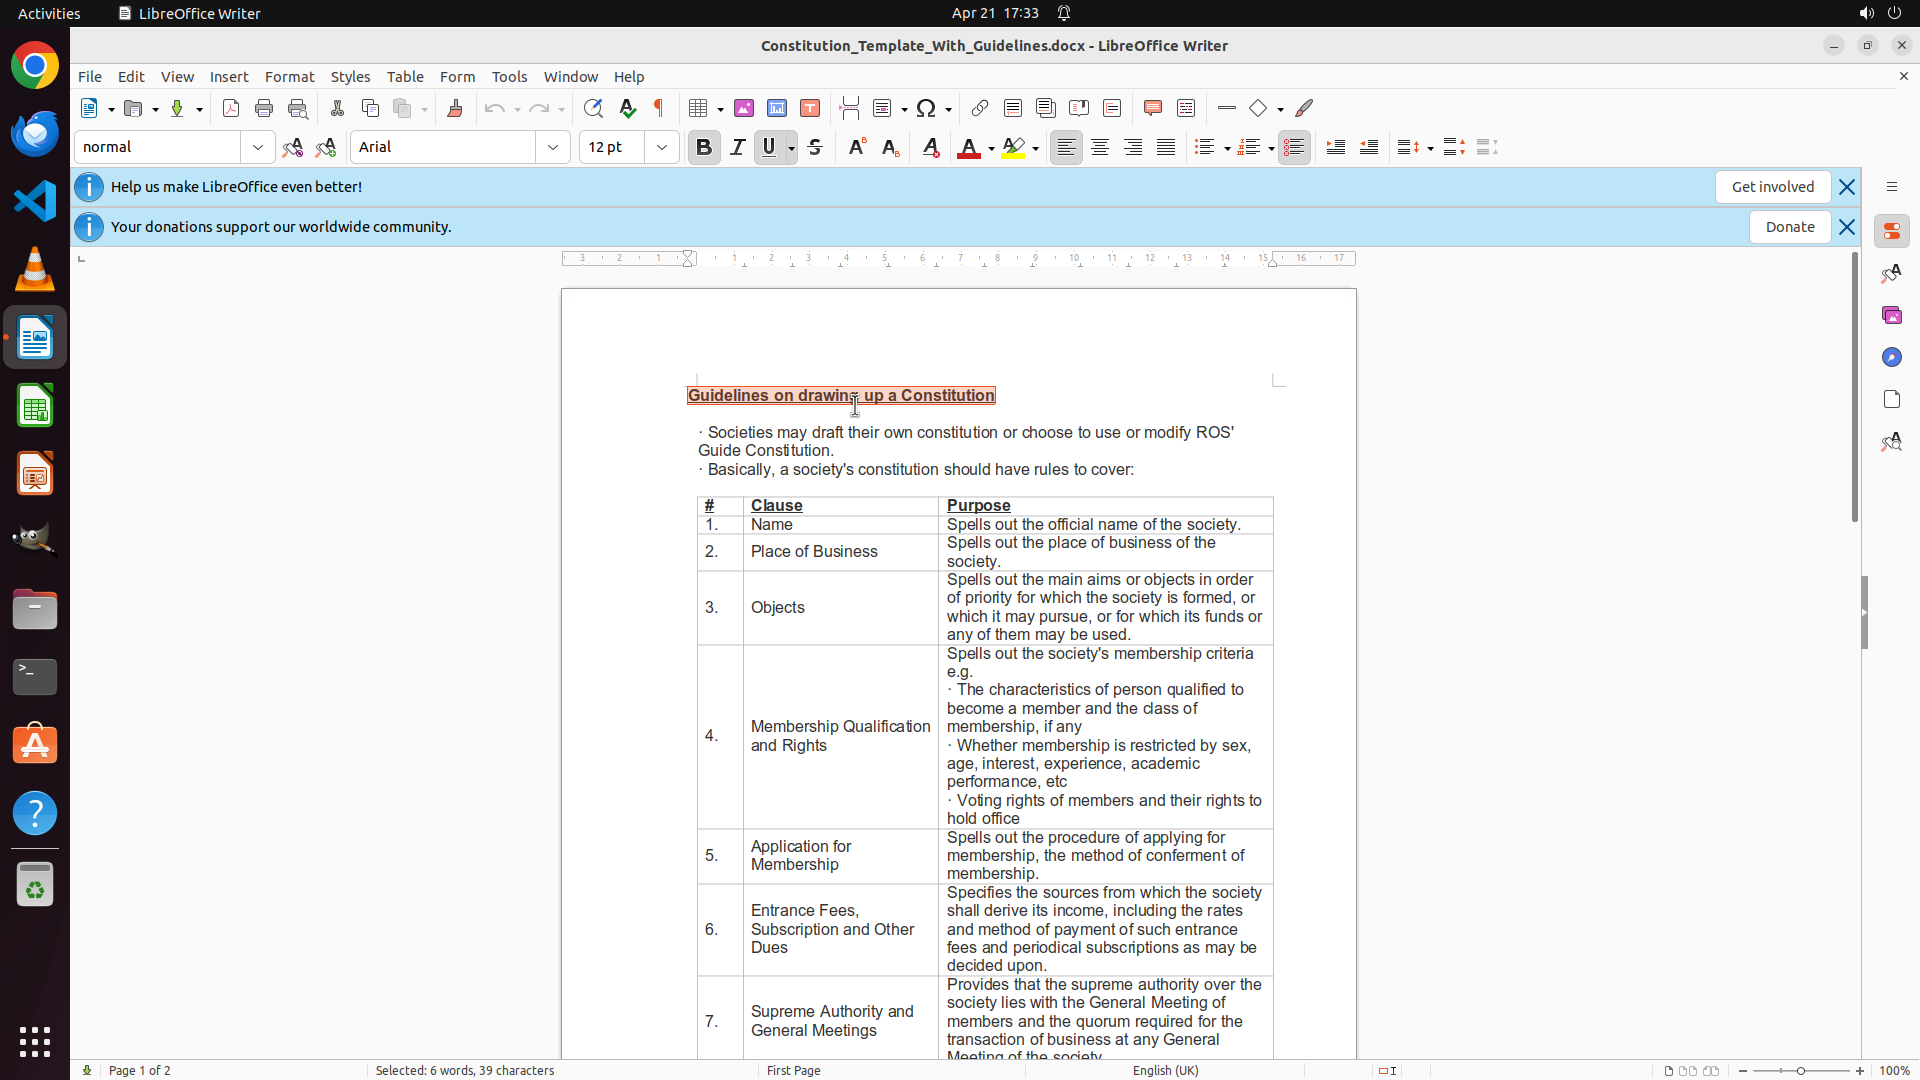Open the Gallery sidebar panel
Image resolution: width=1920 pixels, height=1080 pixels.
pyautogui.click(x=1891, y=315)
